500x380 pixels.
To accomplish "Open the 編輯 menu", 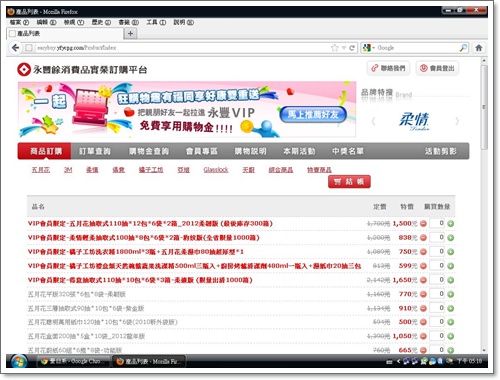I will coord(46,22).
